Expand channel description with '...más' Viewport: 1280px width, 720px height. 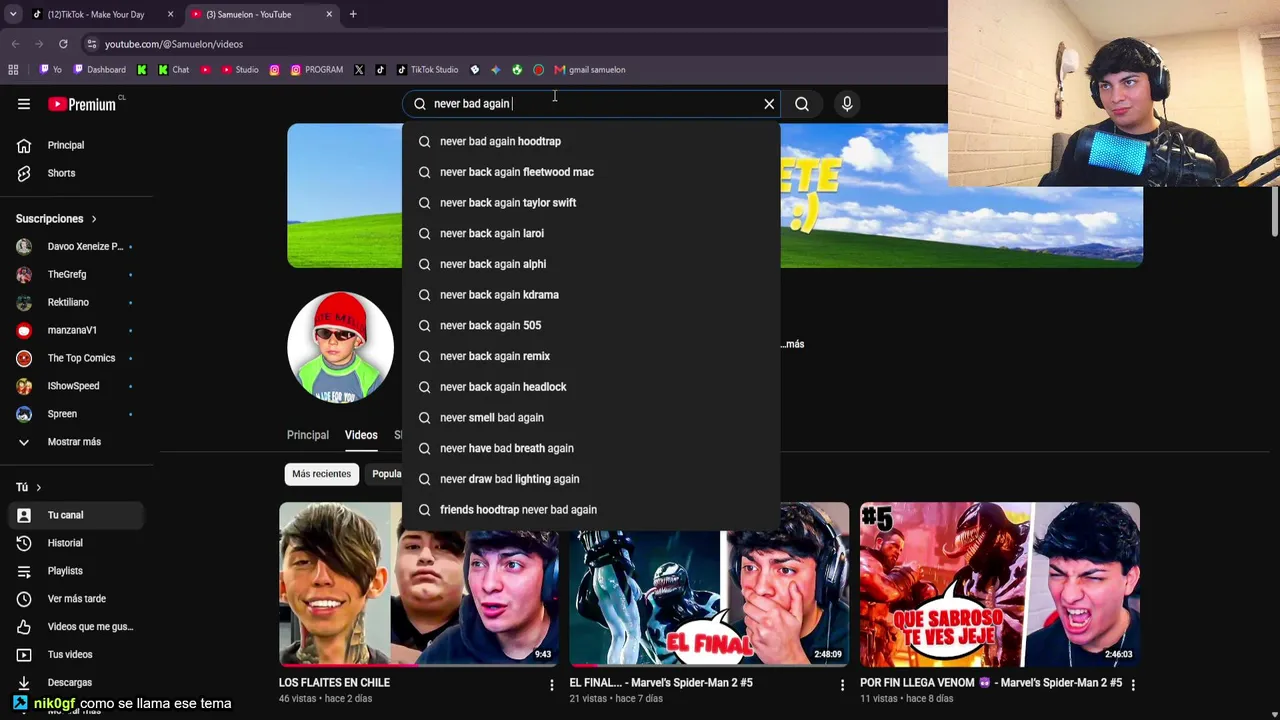(794, 344)
